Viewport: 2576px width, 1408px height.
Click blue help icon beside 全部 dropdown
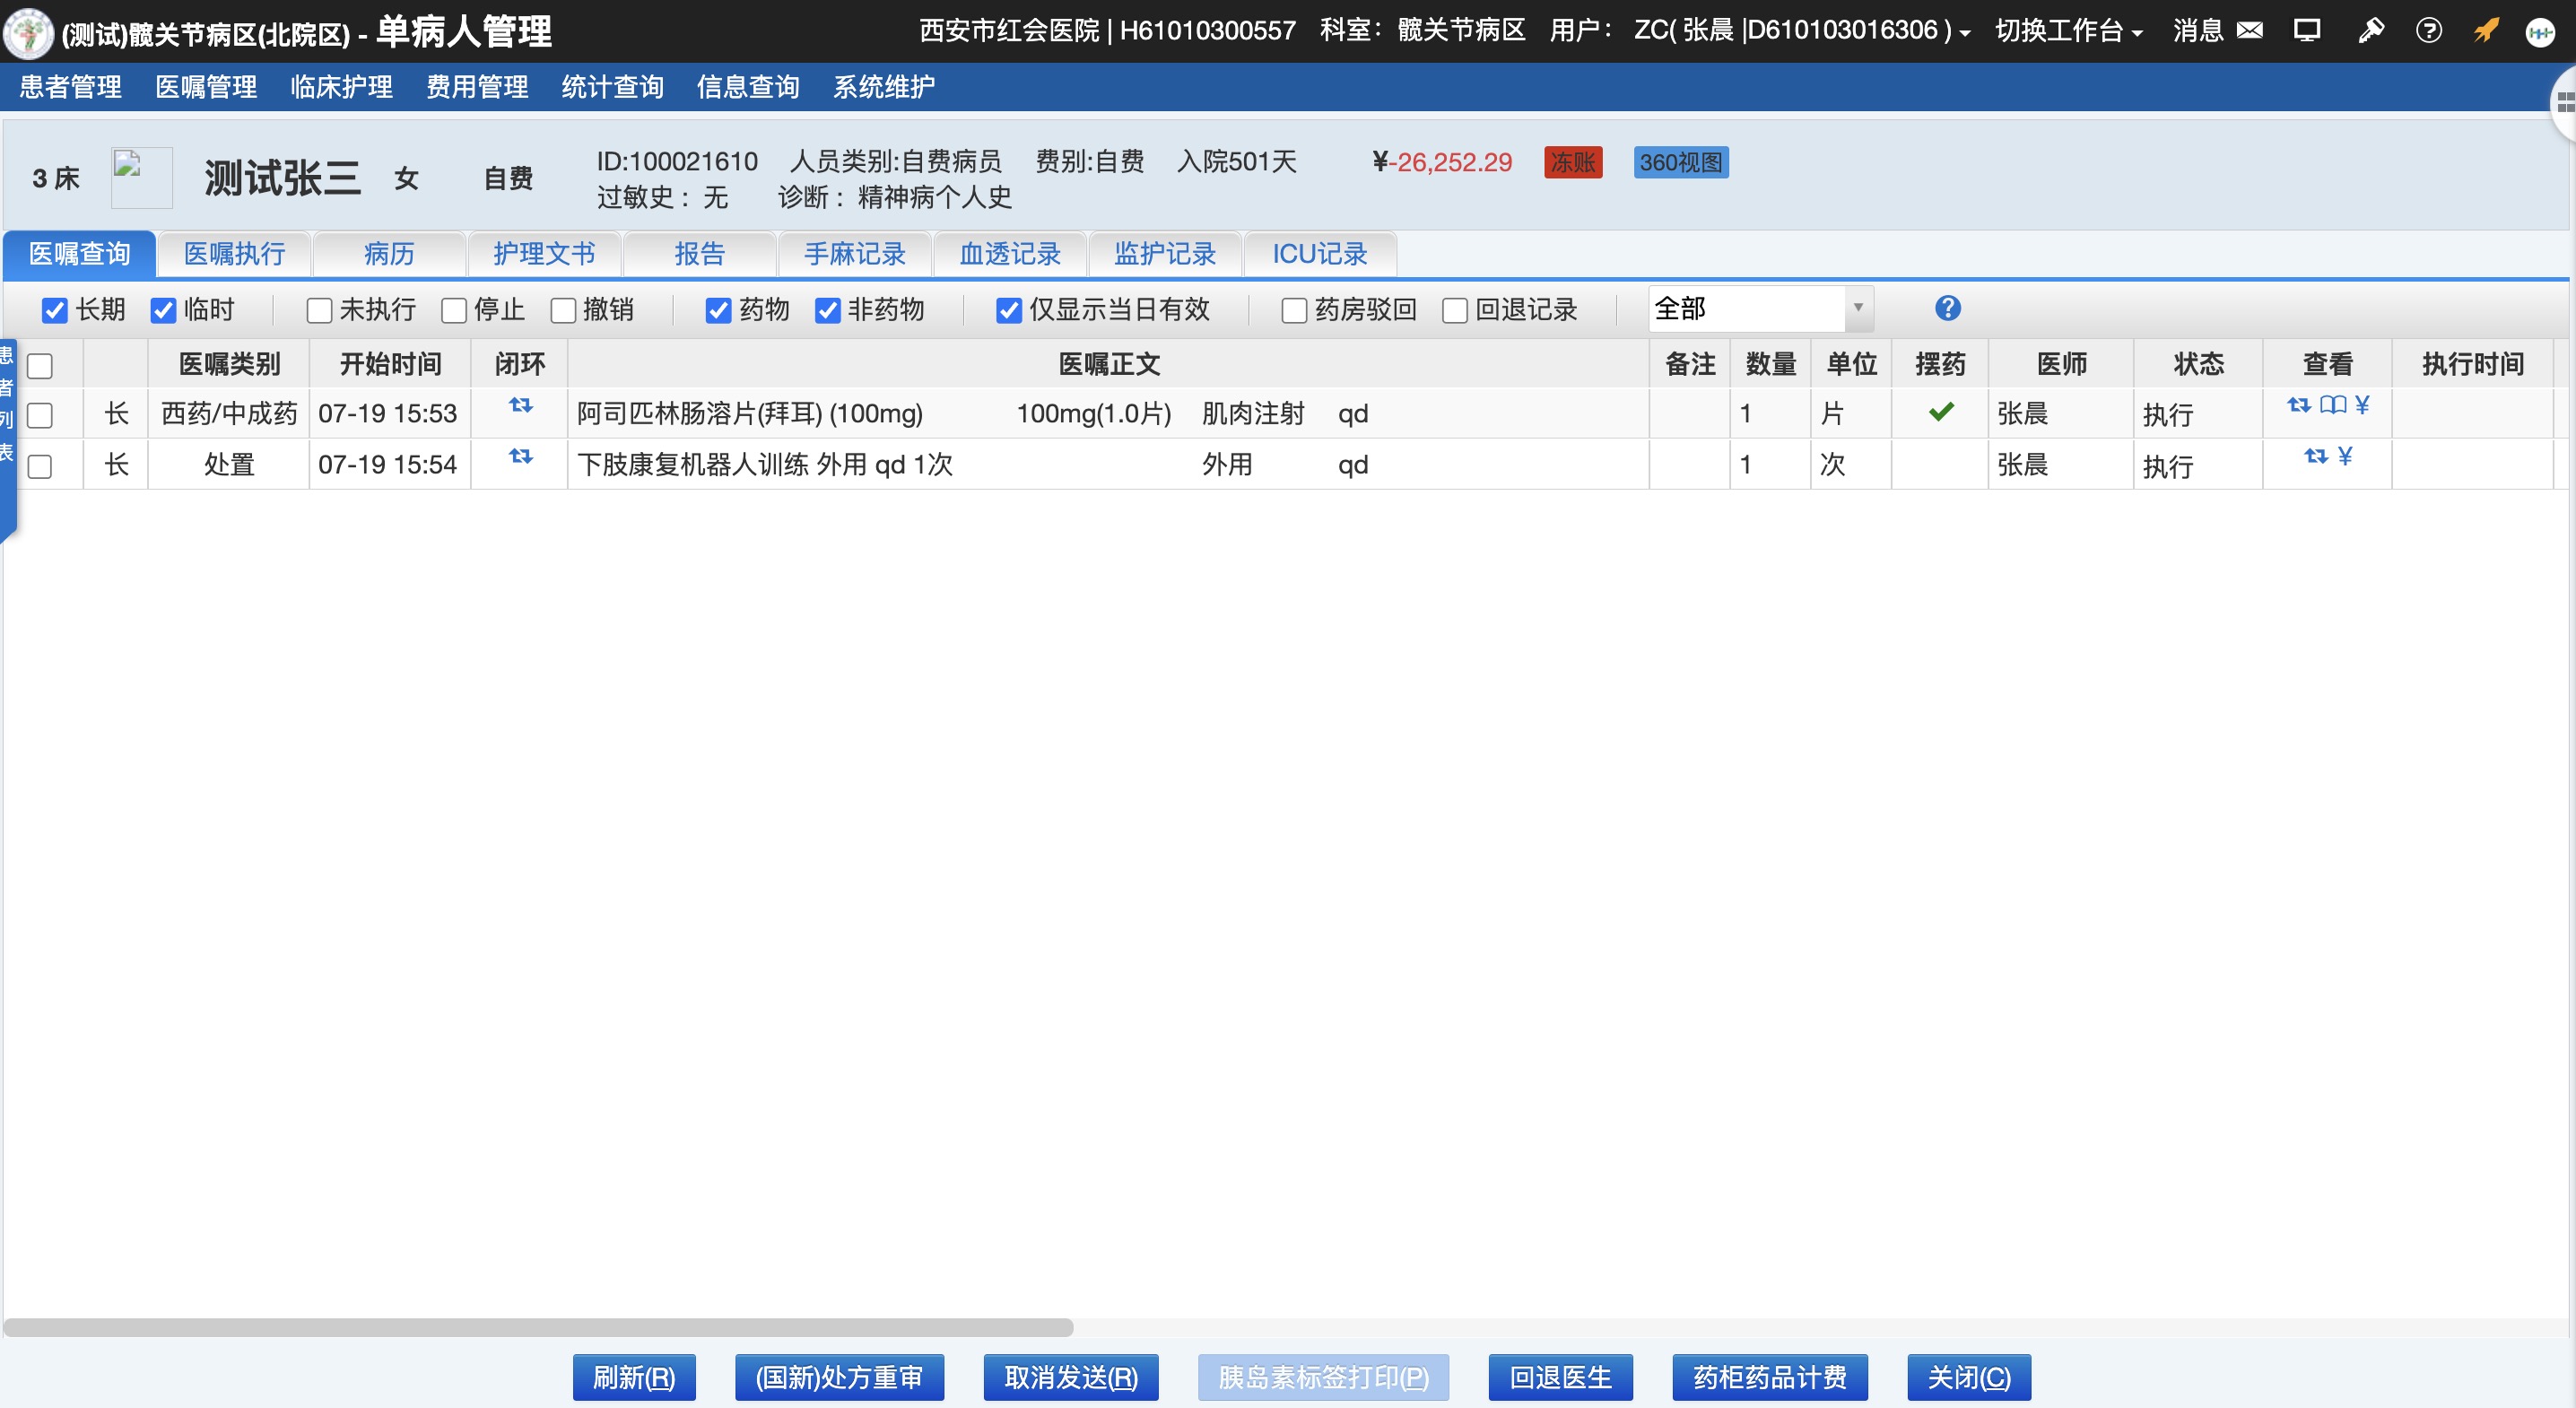point(1948,308)
